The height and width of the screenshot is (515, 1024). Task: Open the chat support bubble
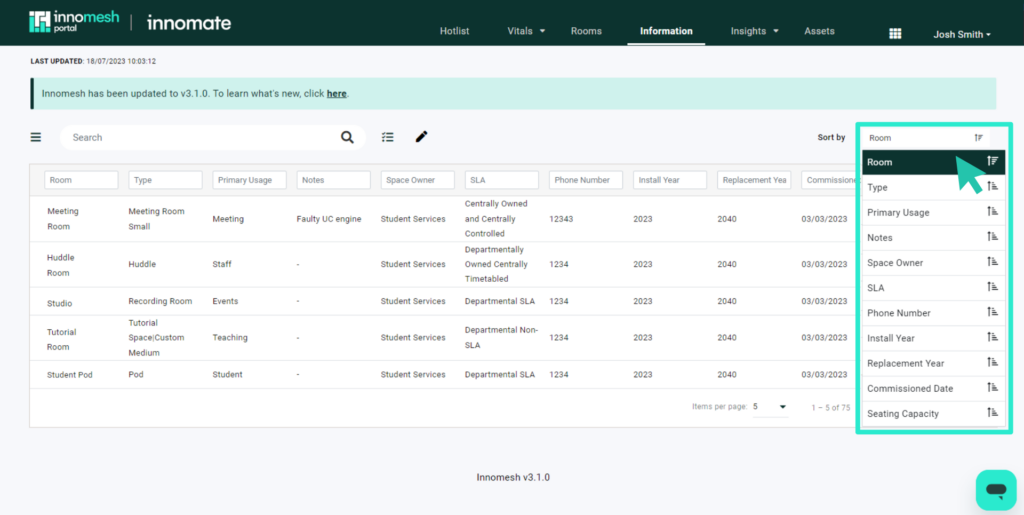996,490
